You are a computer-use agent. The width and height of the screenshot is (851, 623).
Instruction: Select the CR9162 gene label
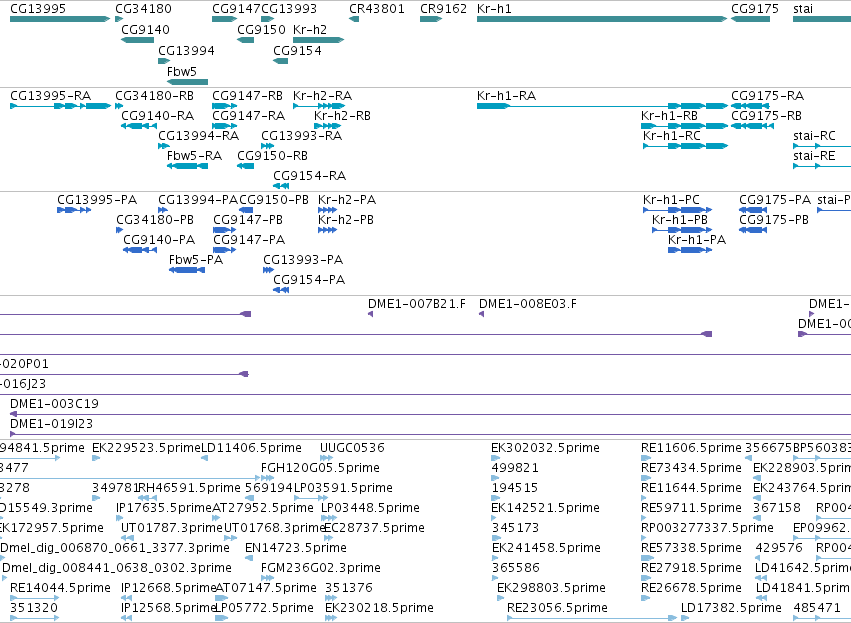[443, 9]
